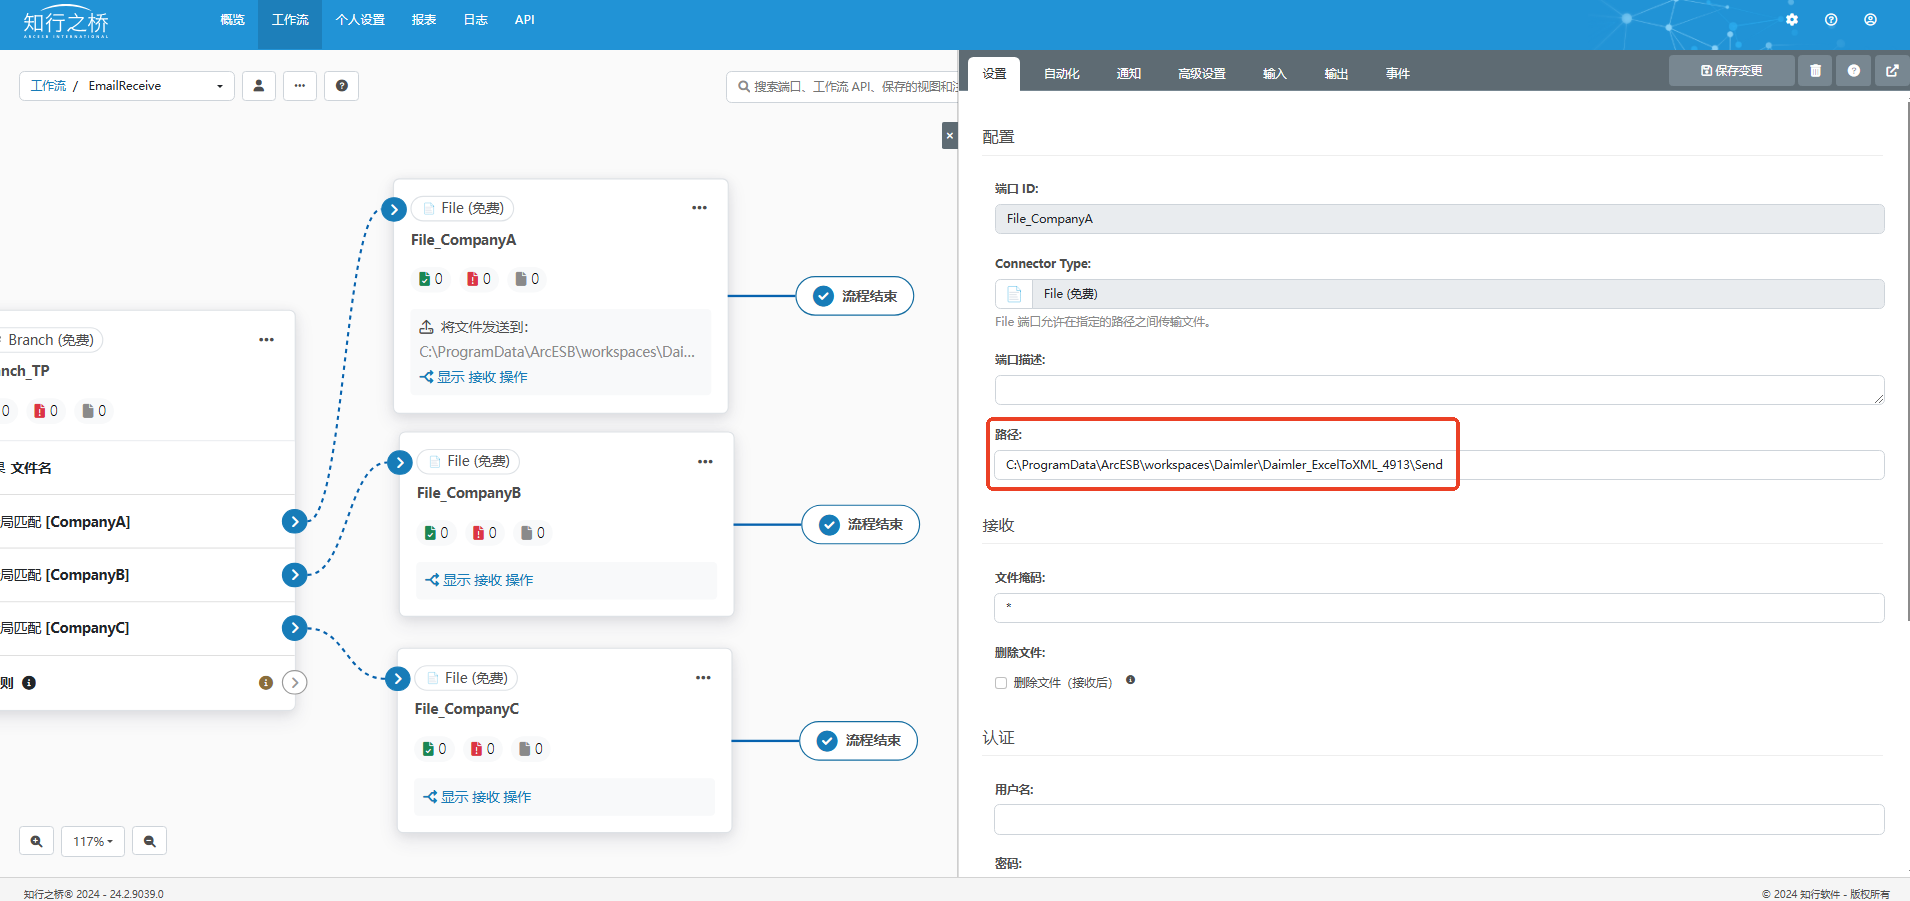Click the workspace user icon button
1910x901 pixels.
[258, 86]
